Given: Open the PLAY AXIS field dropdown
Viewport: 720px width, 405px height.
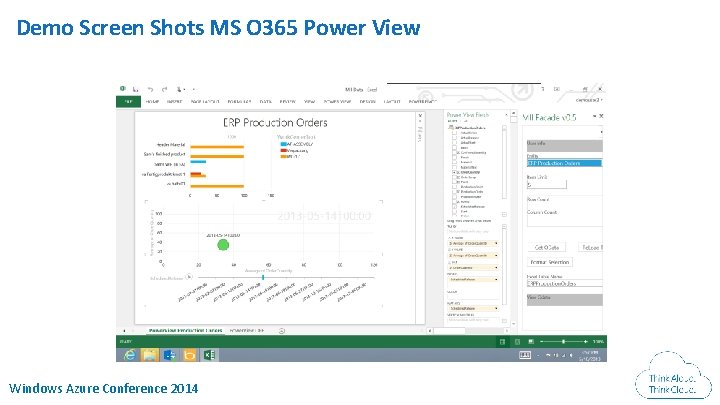Looking at the screenshot, I should (x=496, y=309).
